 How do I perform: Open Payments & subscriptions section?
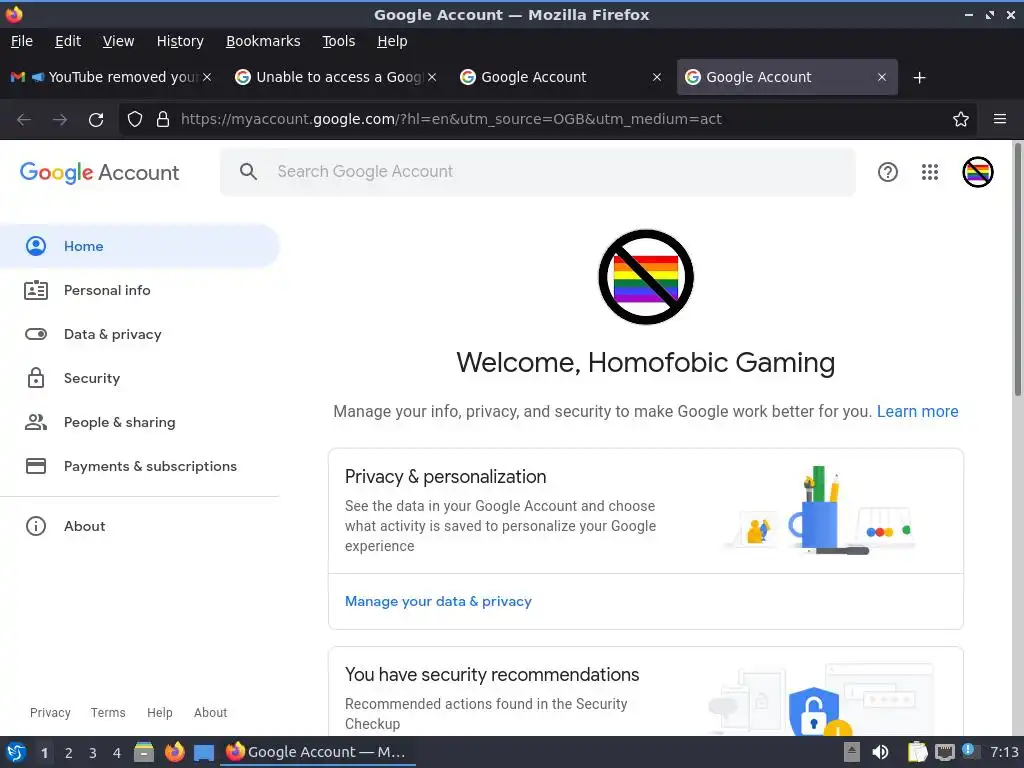click(139, 466)
